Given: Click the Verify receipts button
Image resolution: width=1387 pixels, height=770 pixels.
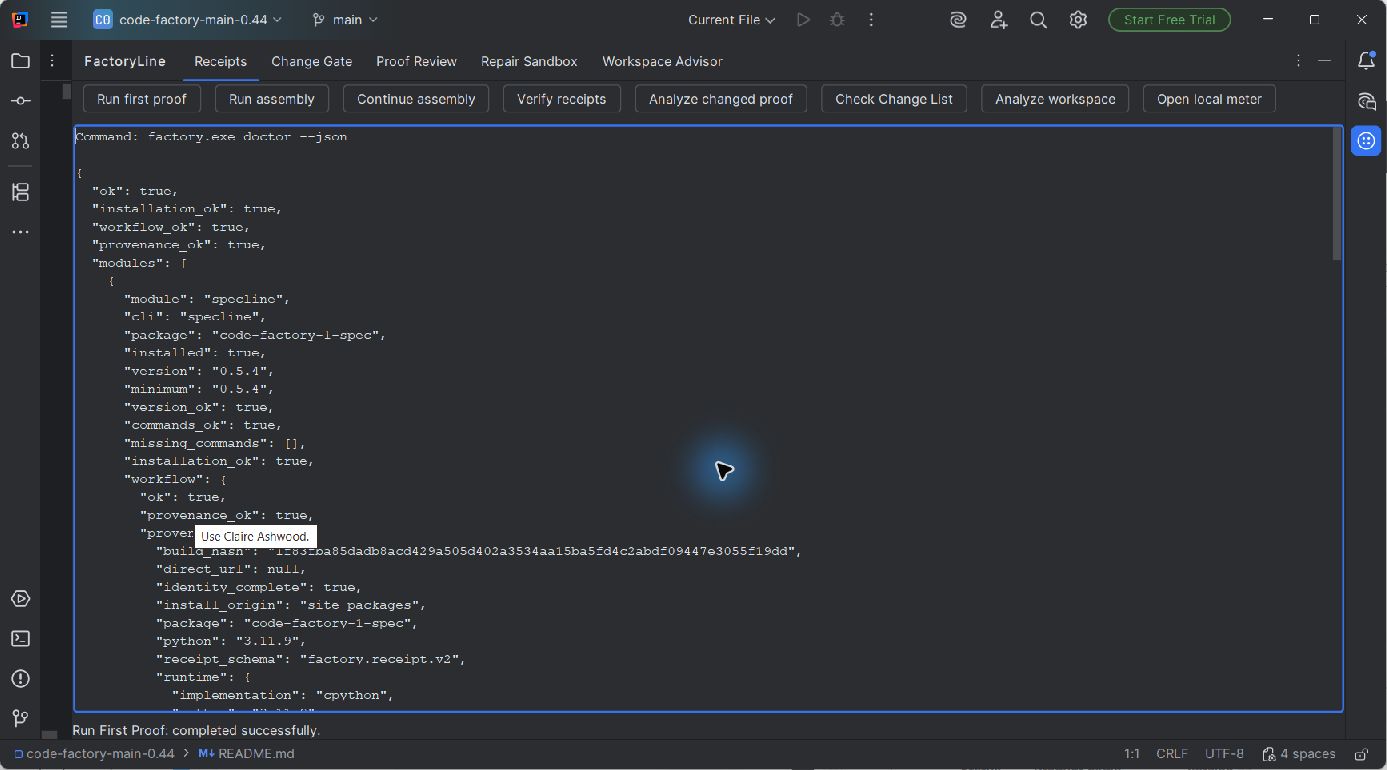Looking at the screenshot, I should click(x=562, y=99).
